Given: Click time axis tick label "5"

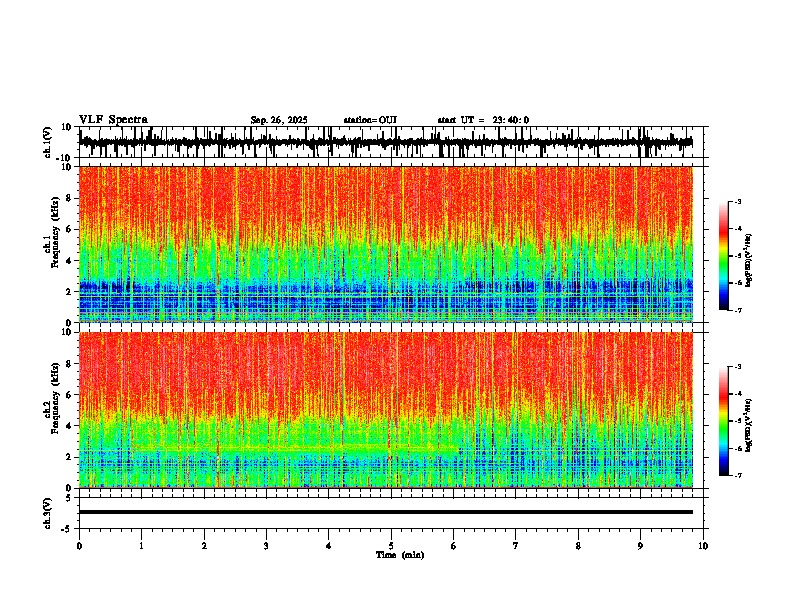Looking at the screenshot, I should point(391,546).
